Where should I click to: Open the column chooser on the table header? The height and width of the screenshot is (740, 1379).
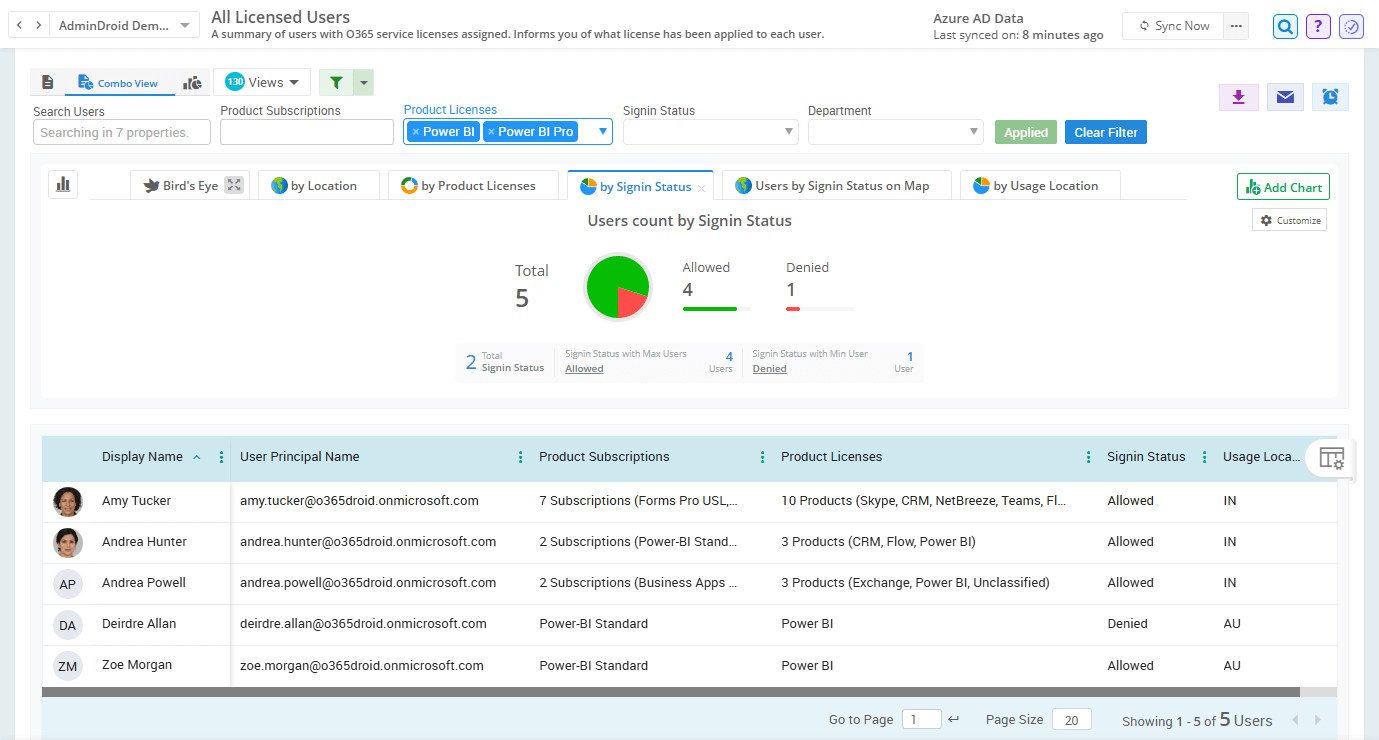(x=1333, y=457)
